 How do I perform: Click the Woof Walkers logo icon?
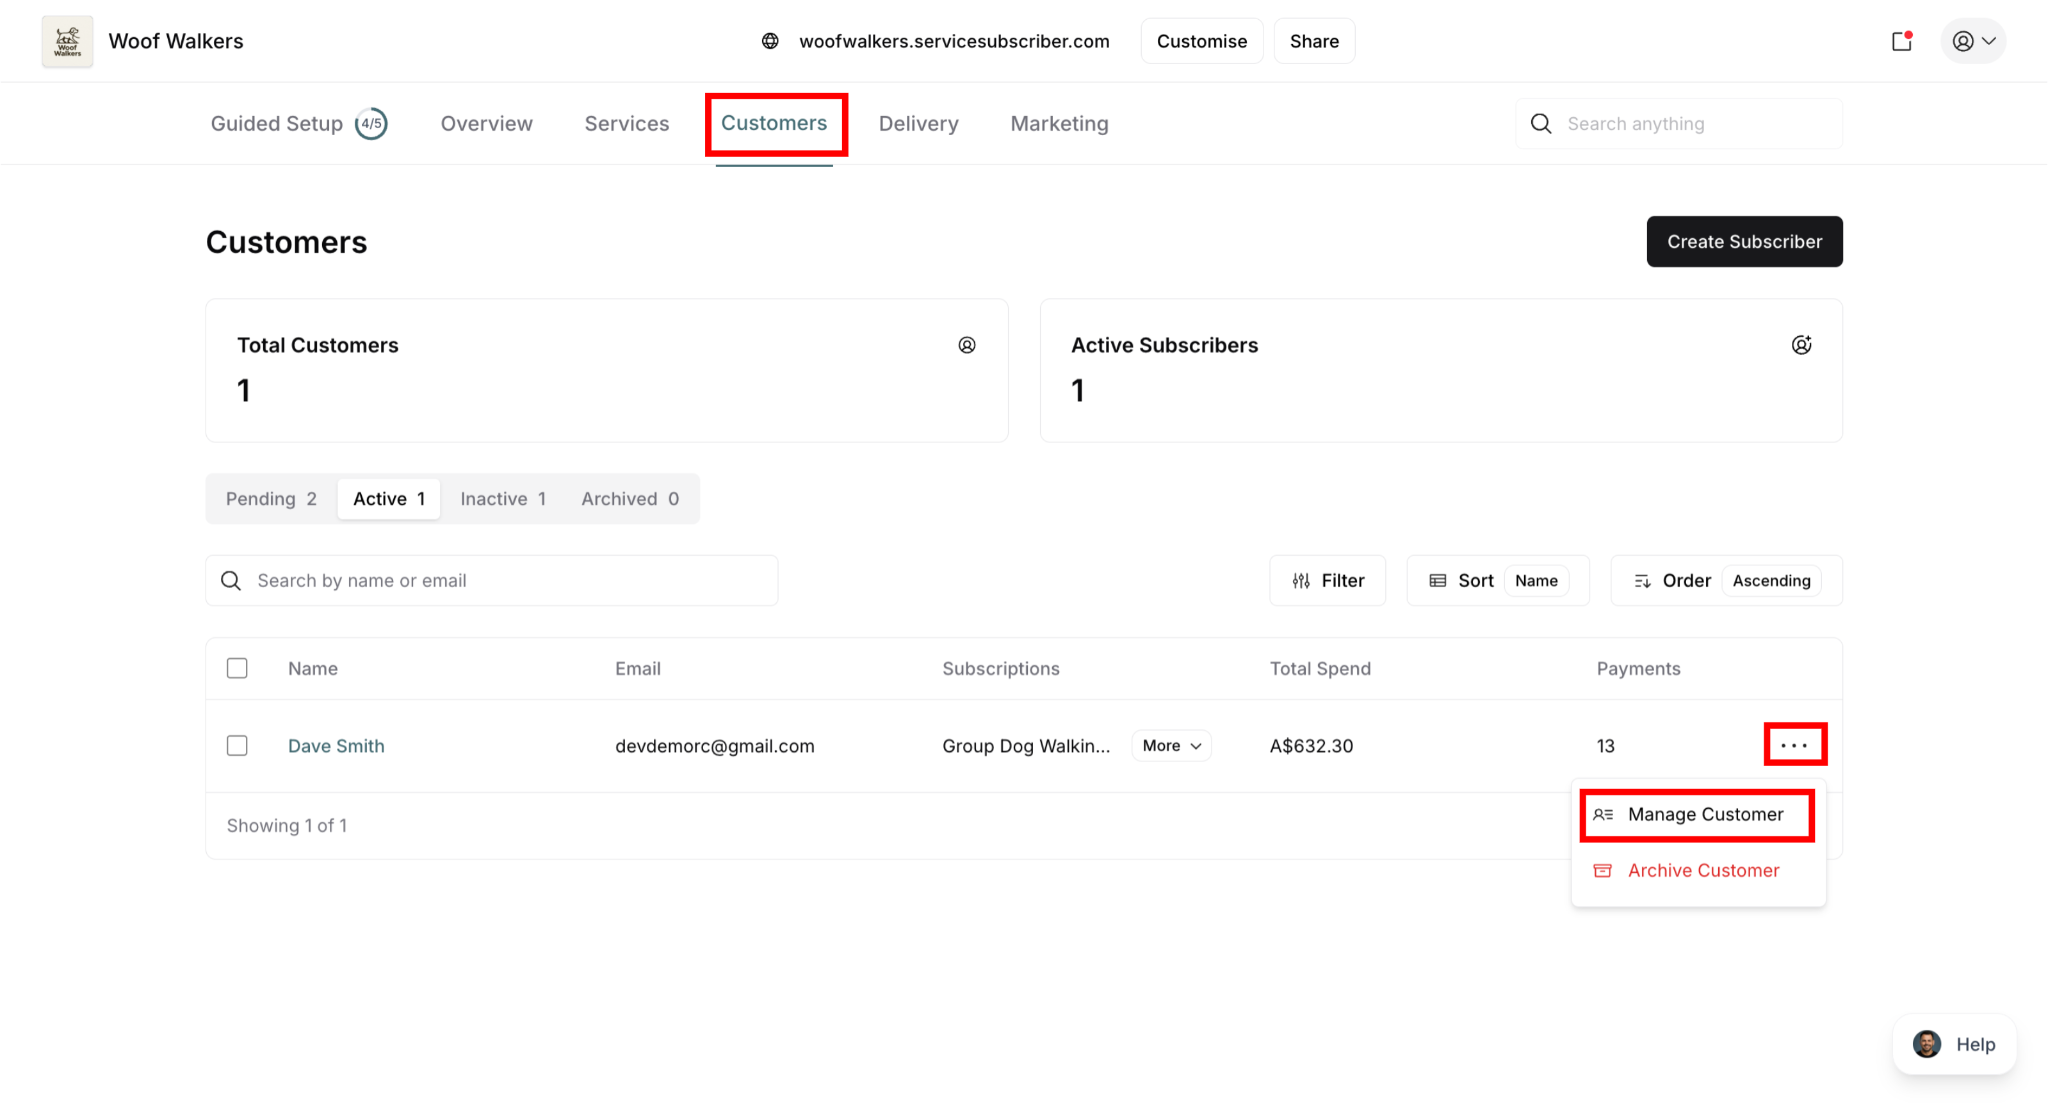coord(67,41)
